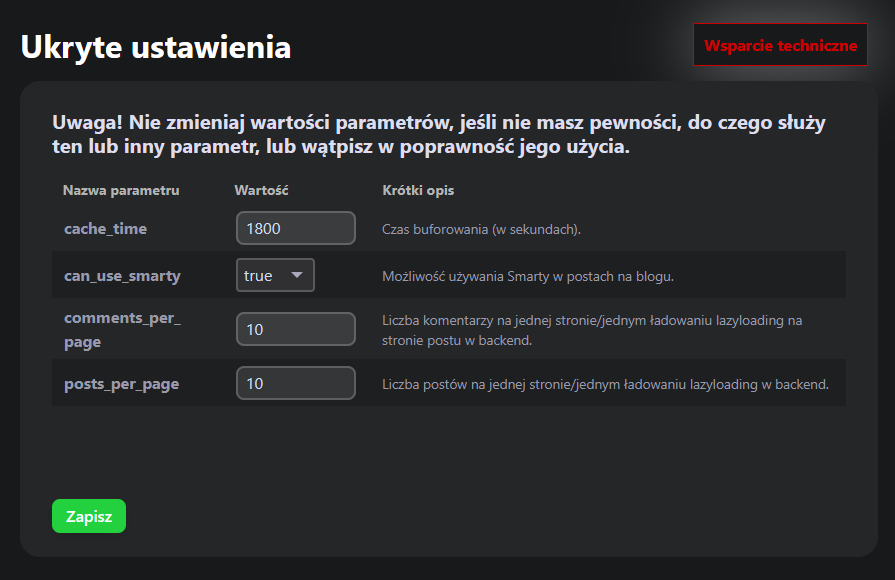Image resolution: width=895 pixels, height=580 pixels.
Task: Click the Uwaga warning message text
Action: pos(440,134)
